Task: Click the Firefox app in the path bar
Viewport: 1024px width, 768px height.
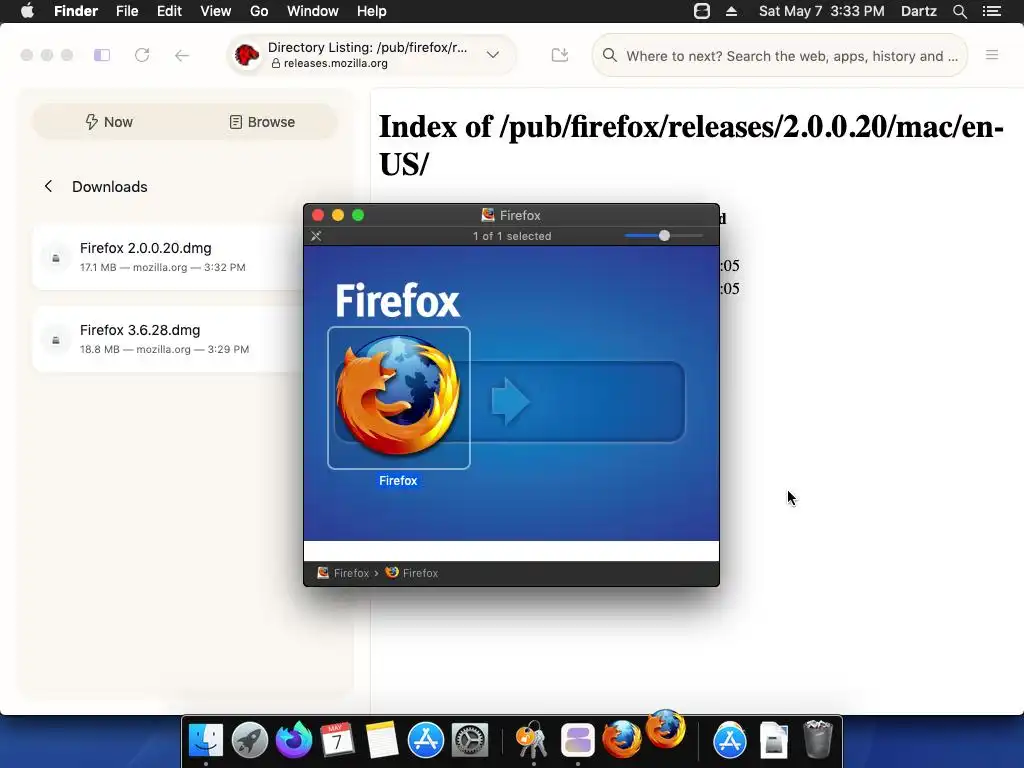Action: point(411,573)
